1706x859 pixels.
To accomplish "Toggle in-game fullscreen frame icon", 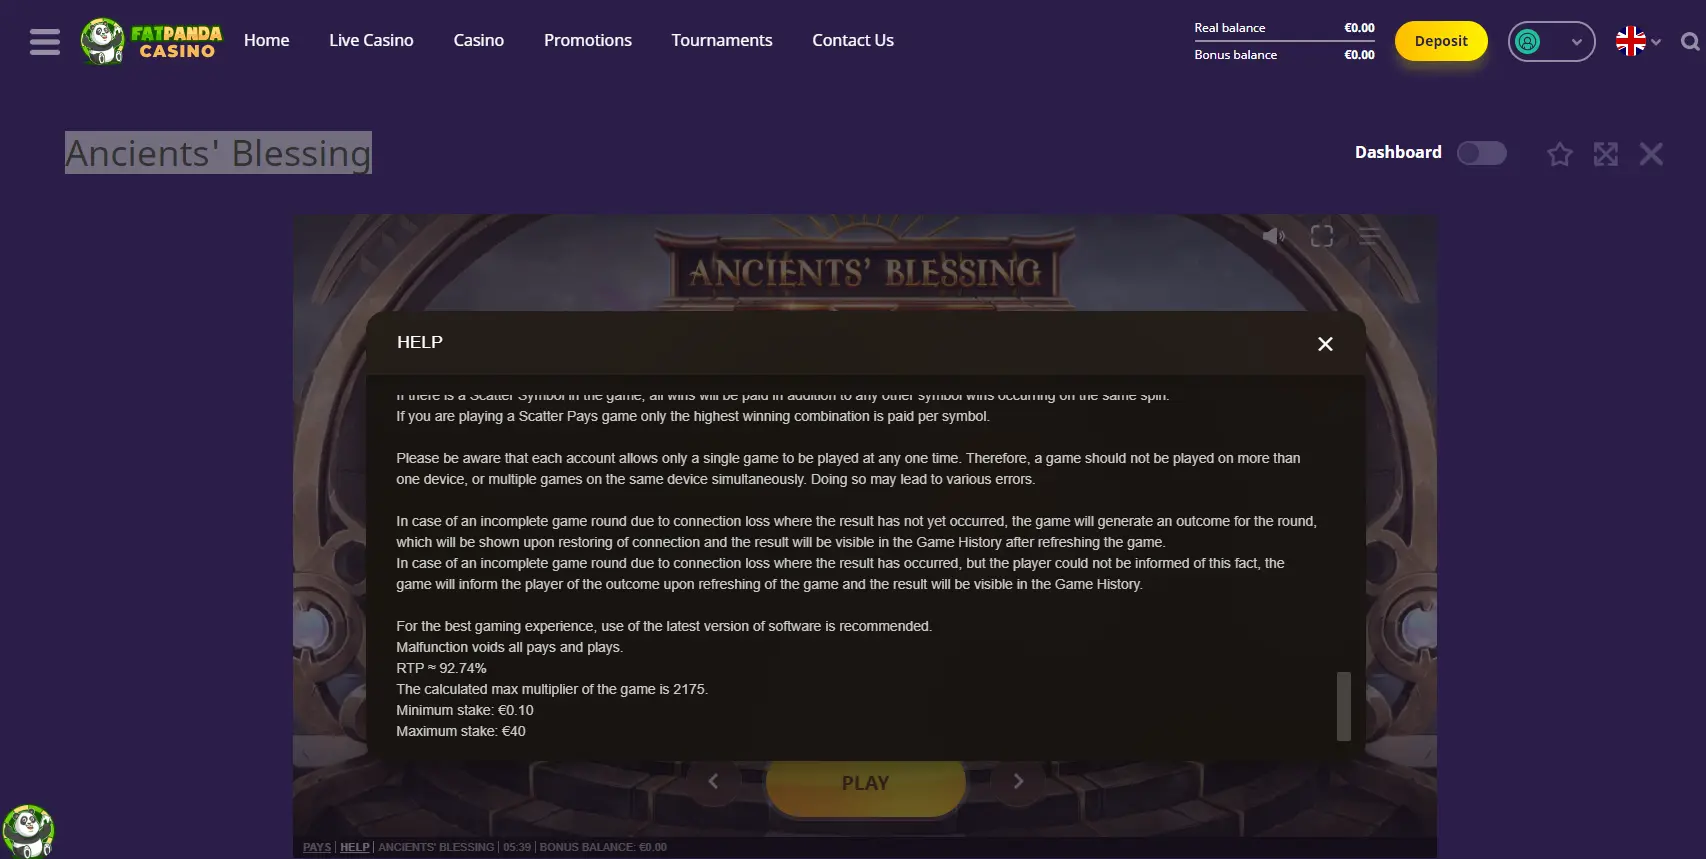I will point(1322,236).
